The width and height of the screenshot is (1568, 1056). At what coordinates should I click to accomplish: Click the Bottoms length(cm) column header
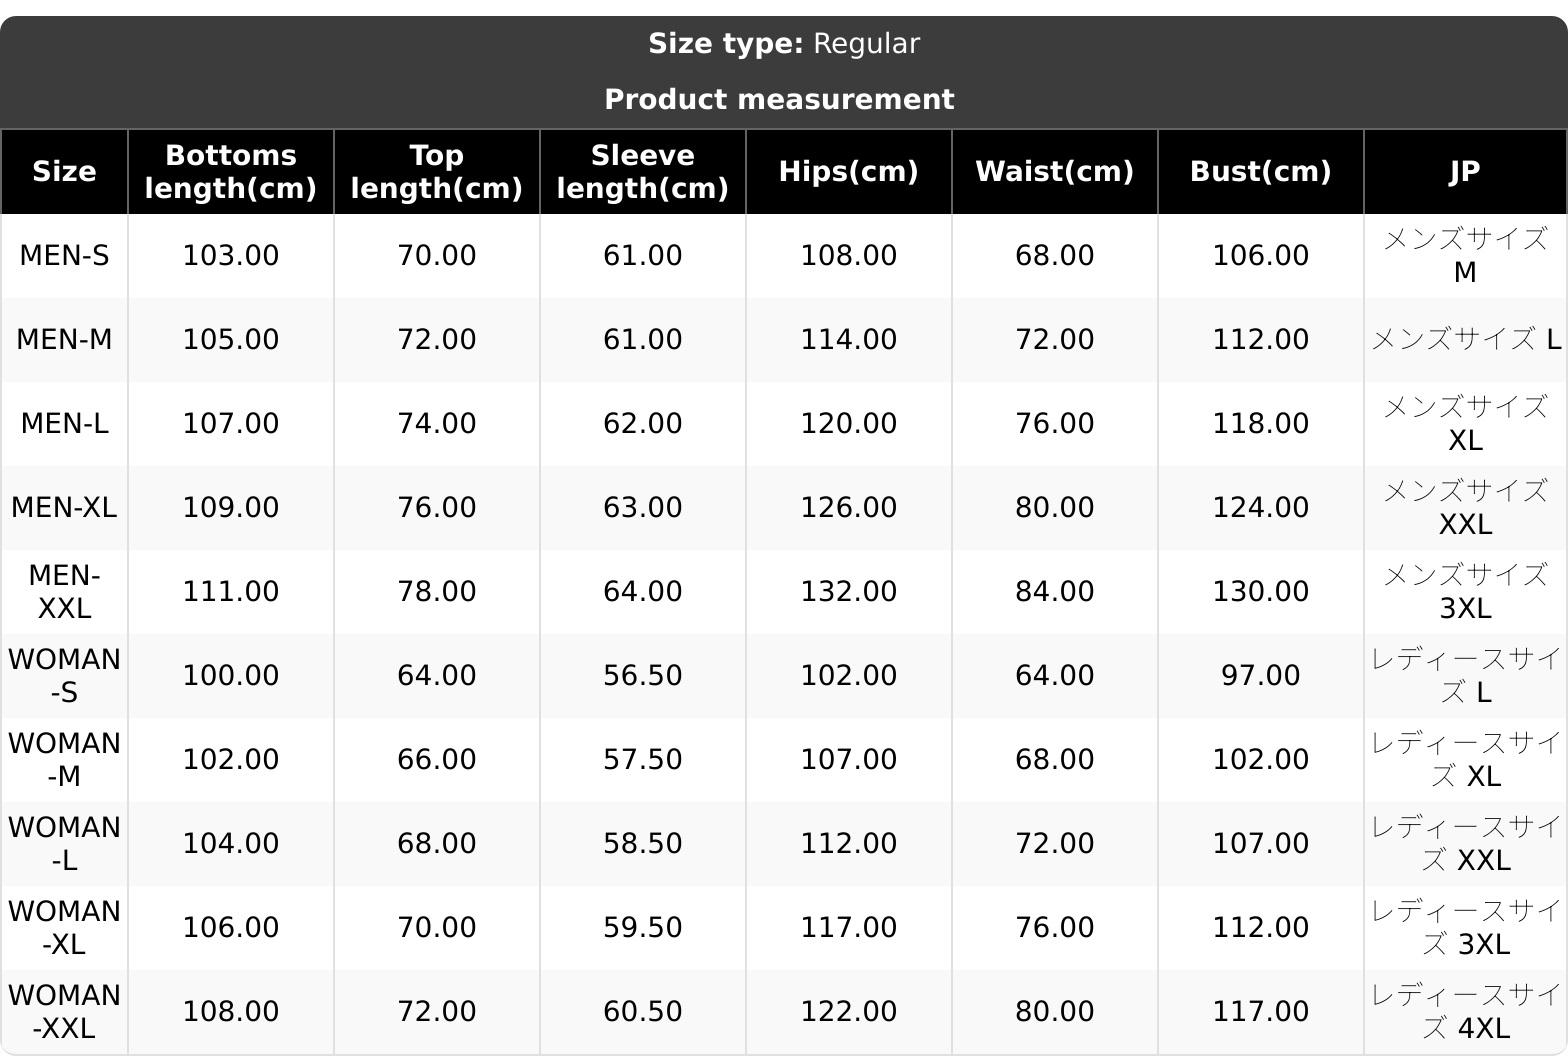coord(231,171)
